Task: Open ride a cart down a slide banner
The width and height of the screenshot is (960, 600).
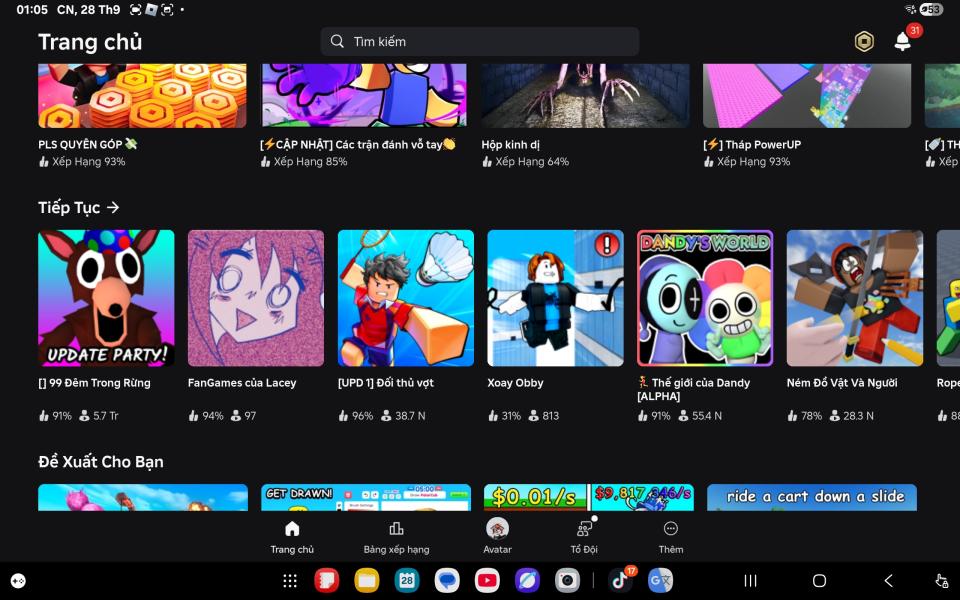Action: click(812, 497)
